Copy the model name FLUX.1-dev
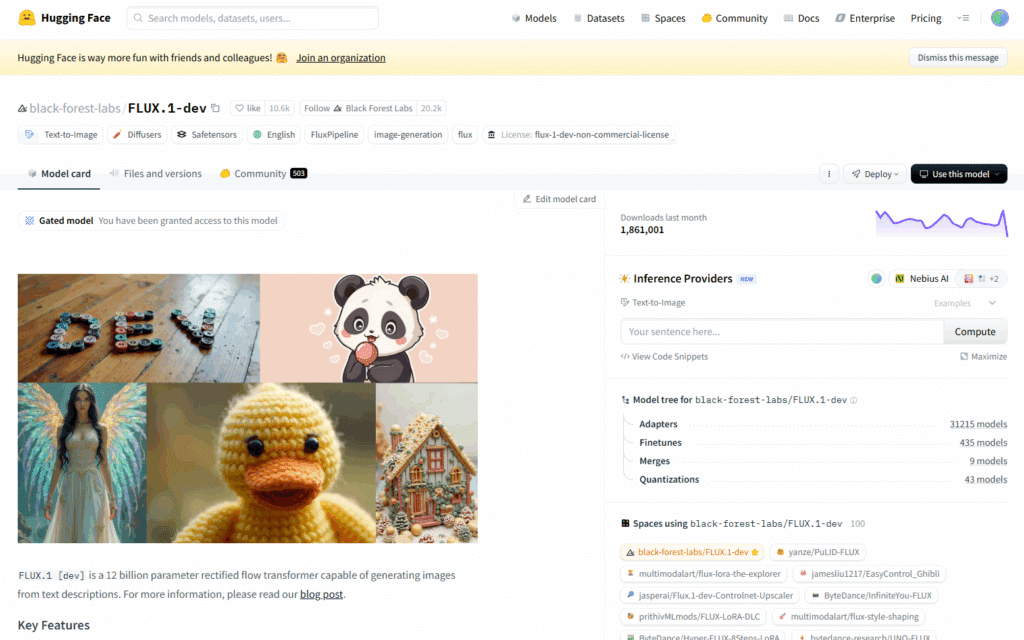 point(216,108)
